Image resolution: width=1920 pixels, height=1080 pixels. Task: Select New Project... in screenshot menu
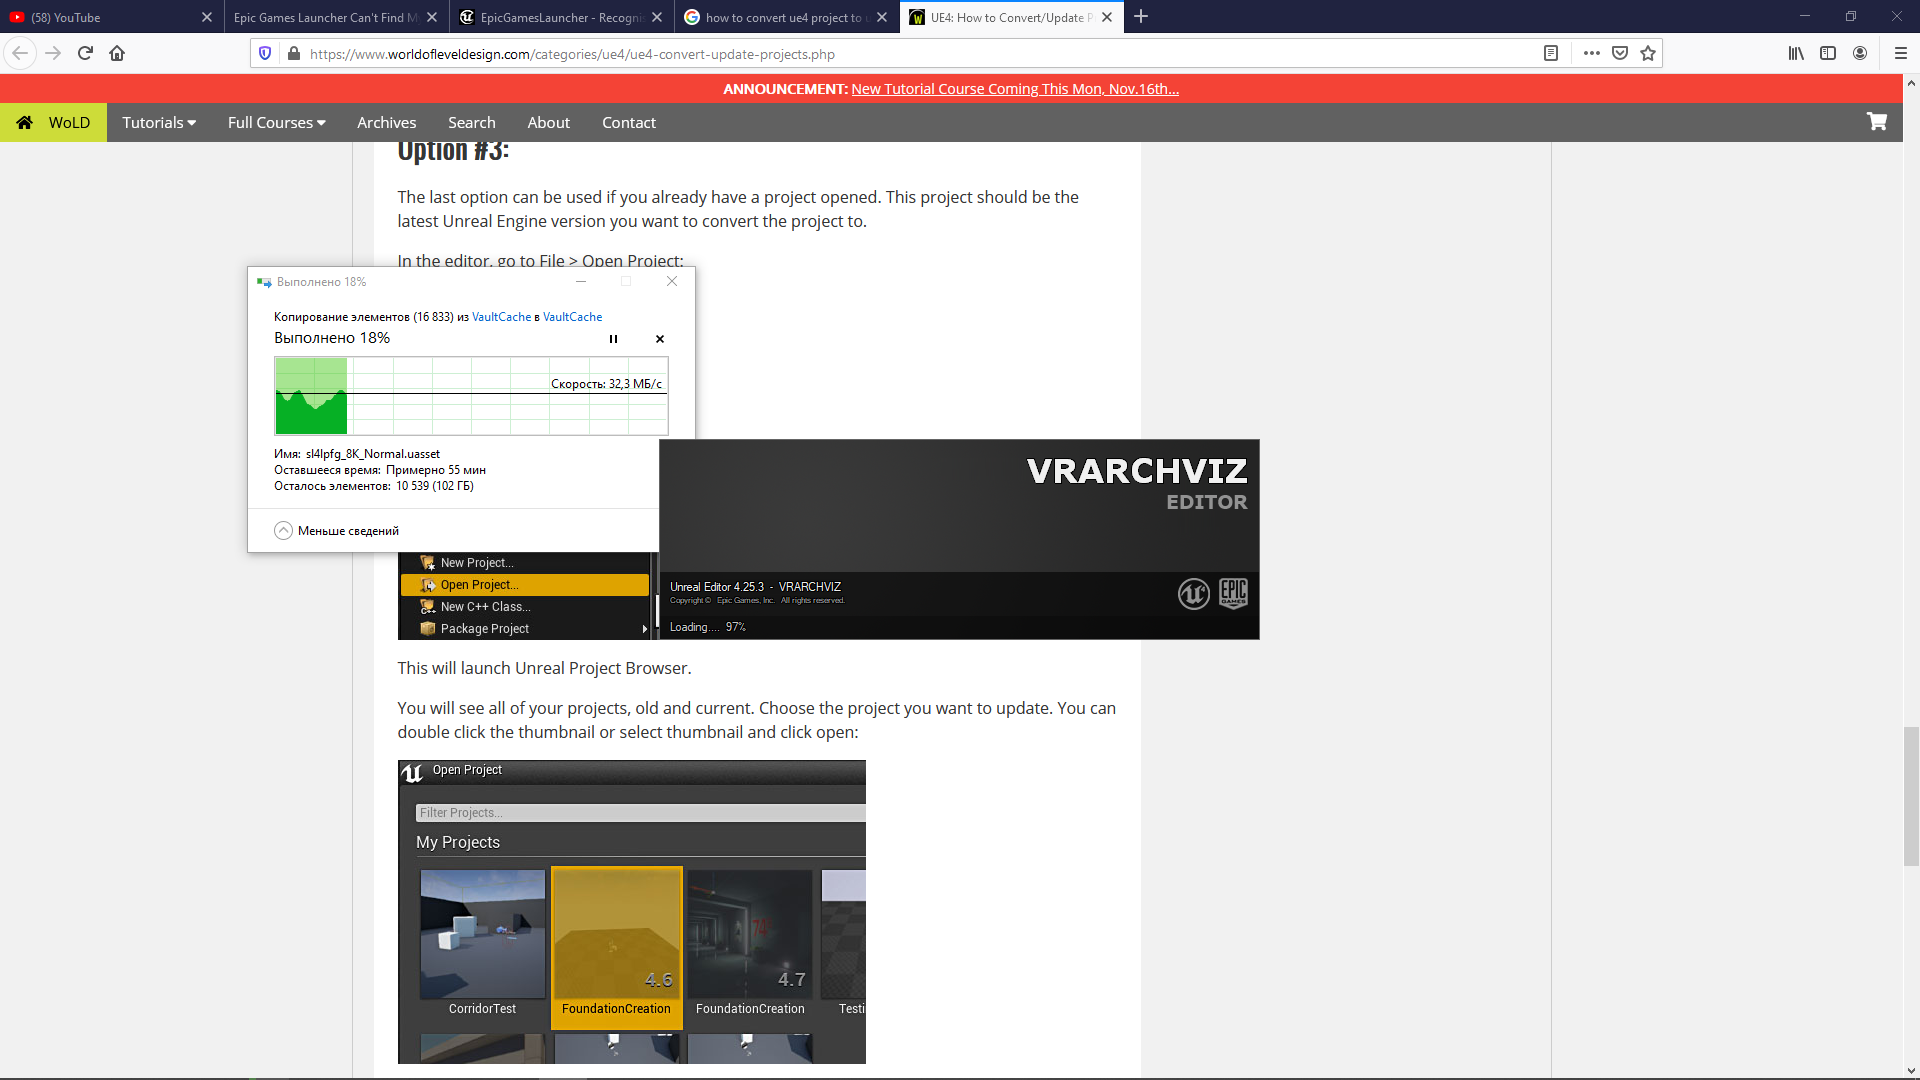pyautogui.click(x=525, y=563)
